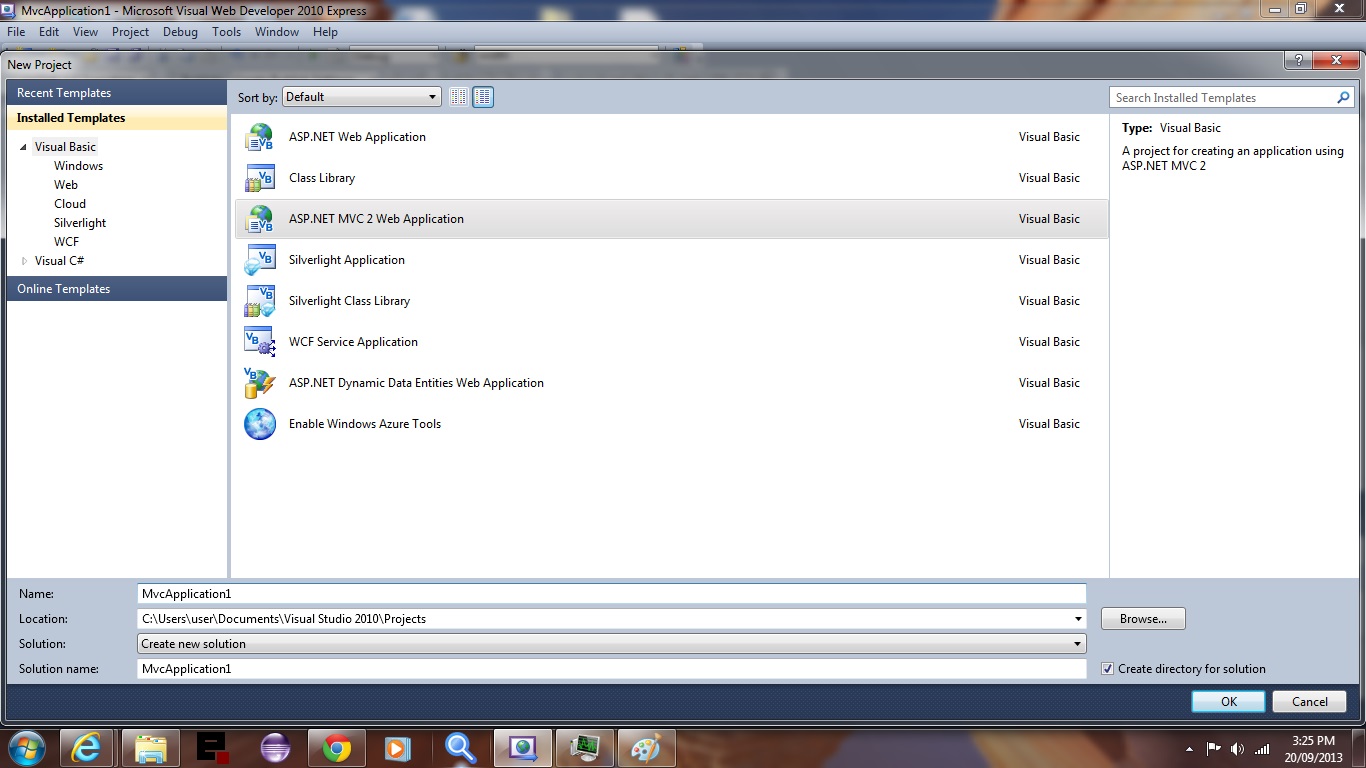The width and height of the screenshot is (1366, 768).
Task: Click the search magnifier in Search Installed Templates
Action: point(1343,98)
